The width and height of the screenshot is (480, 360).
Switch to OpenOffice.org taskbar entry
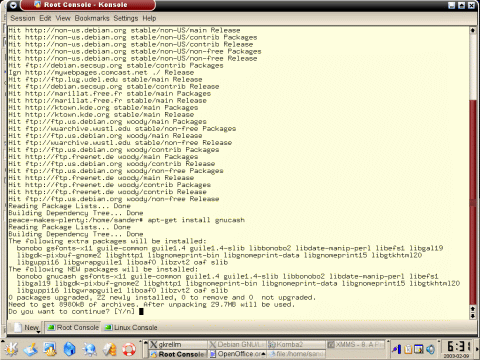(237, 354)
